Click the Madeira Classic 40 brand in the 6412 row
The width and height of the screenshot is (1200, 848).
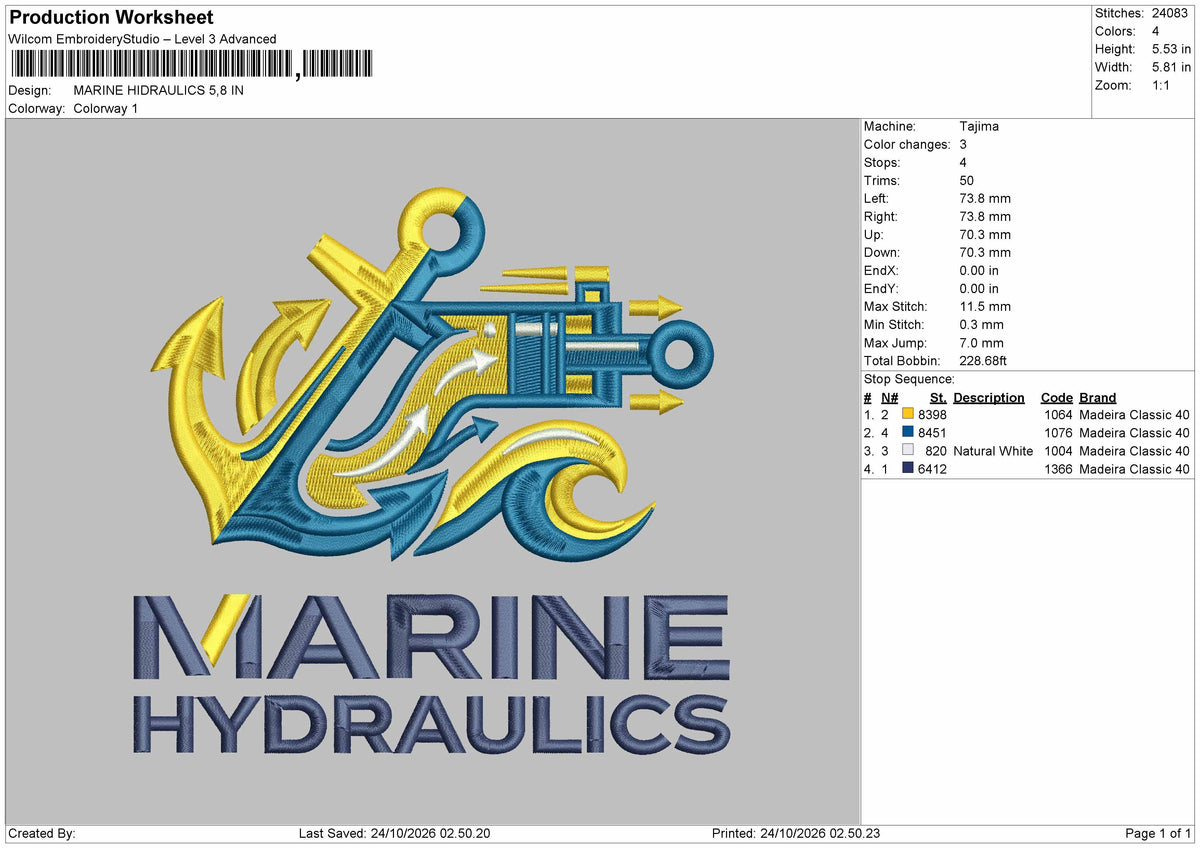[1135, 469]
